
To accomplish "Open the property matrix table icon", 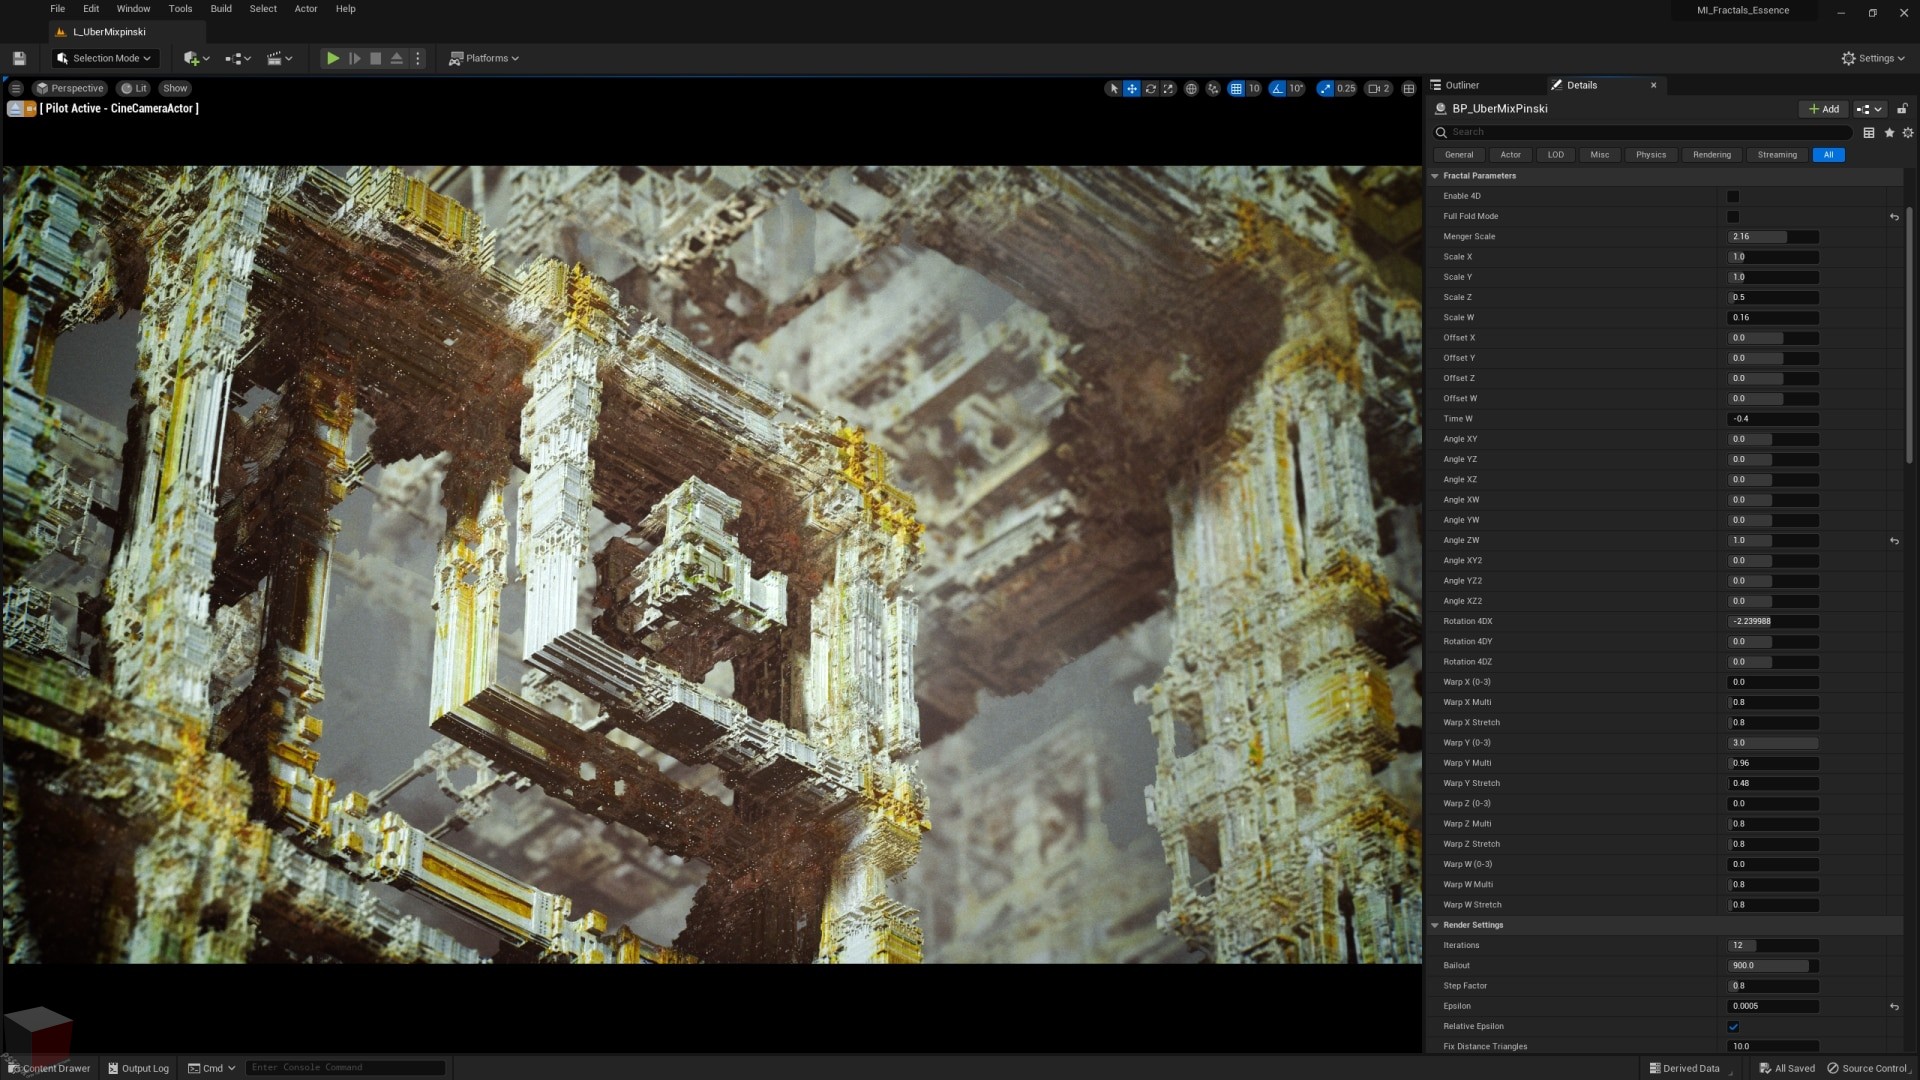I will (1868, 132).
